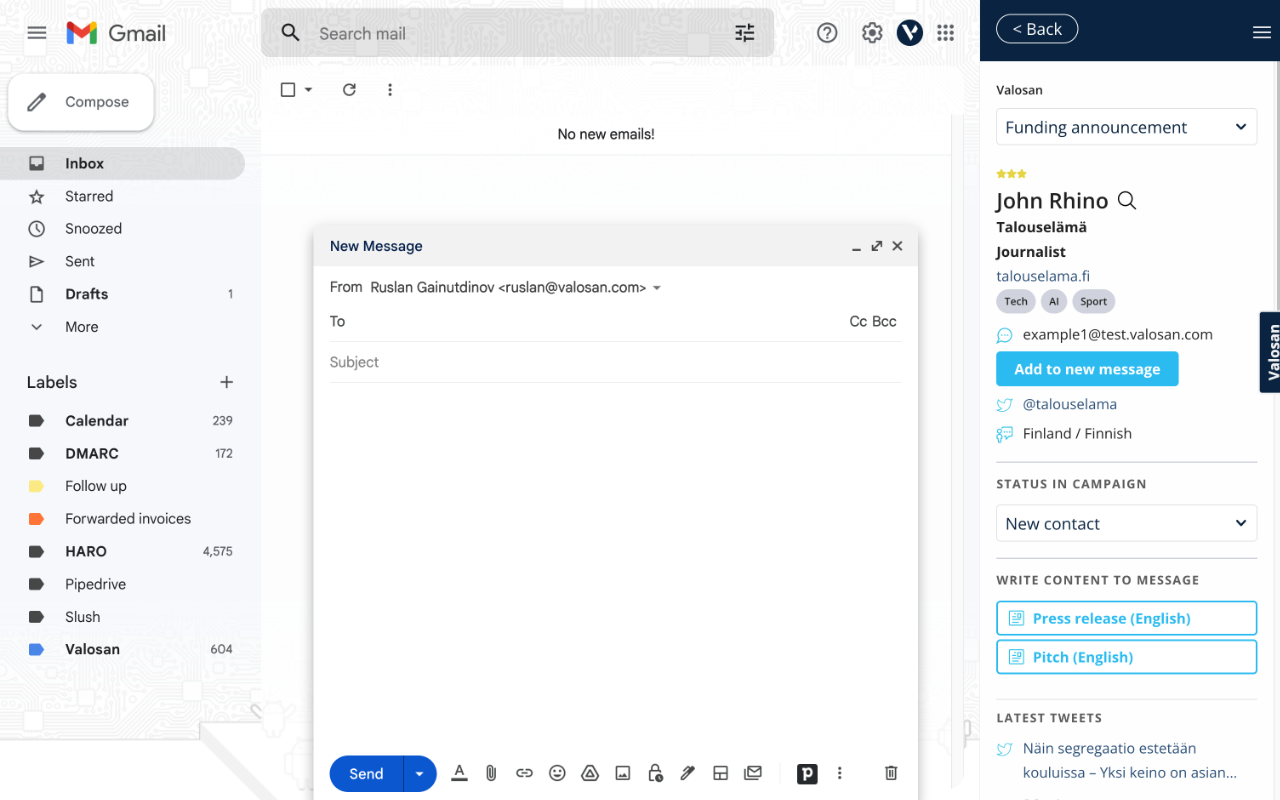The height and width of the screenshot is (800, 1280).
Task: Create a new label with plus icon
Action: (227, 382)
